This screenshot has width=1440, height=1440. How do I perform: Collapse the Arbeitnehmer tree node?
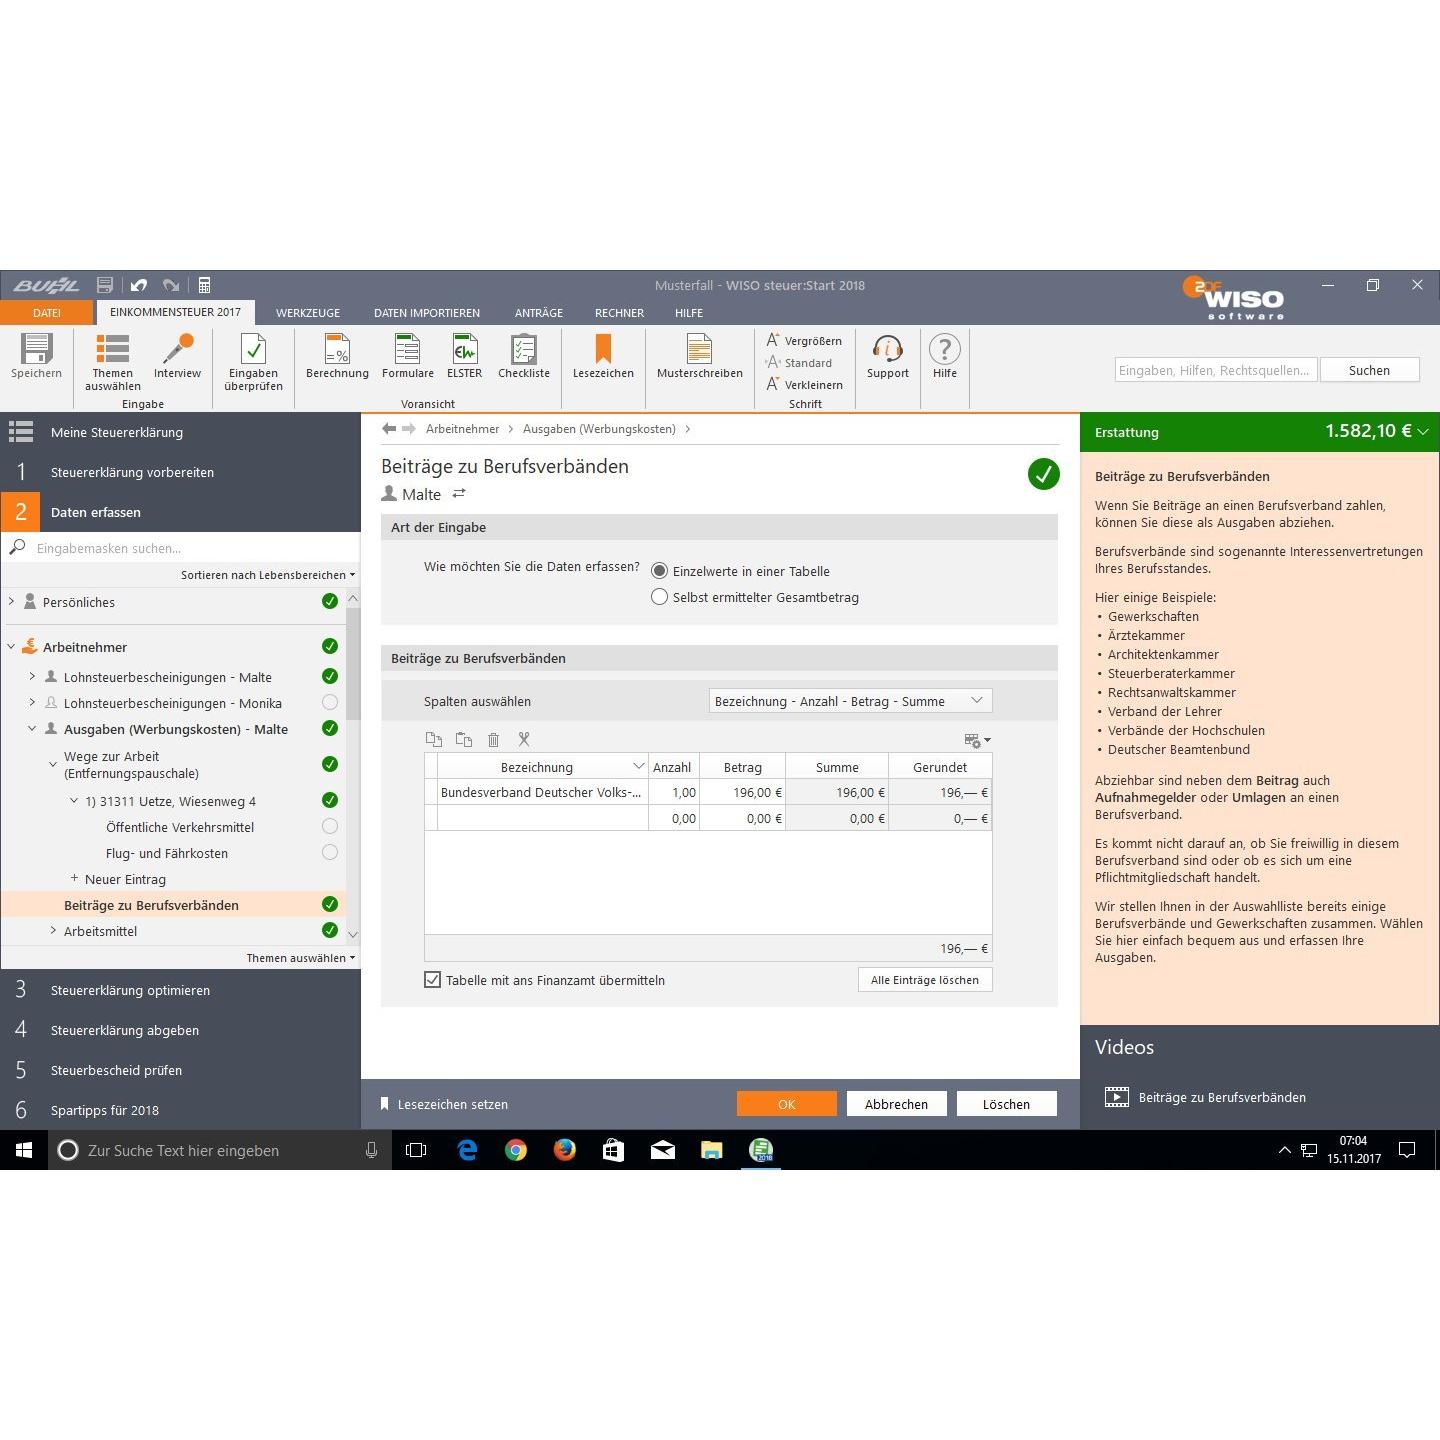[x=11, y=647]
